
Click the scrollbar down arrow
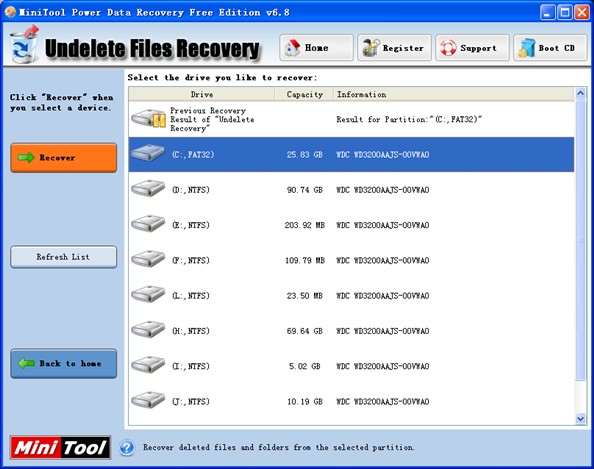coord(580,419)
